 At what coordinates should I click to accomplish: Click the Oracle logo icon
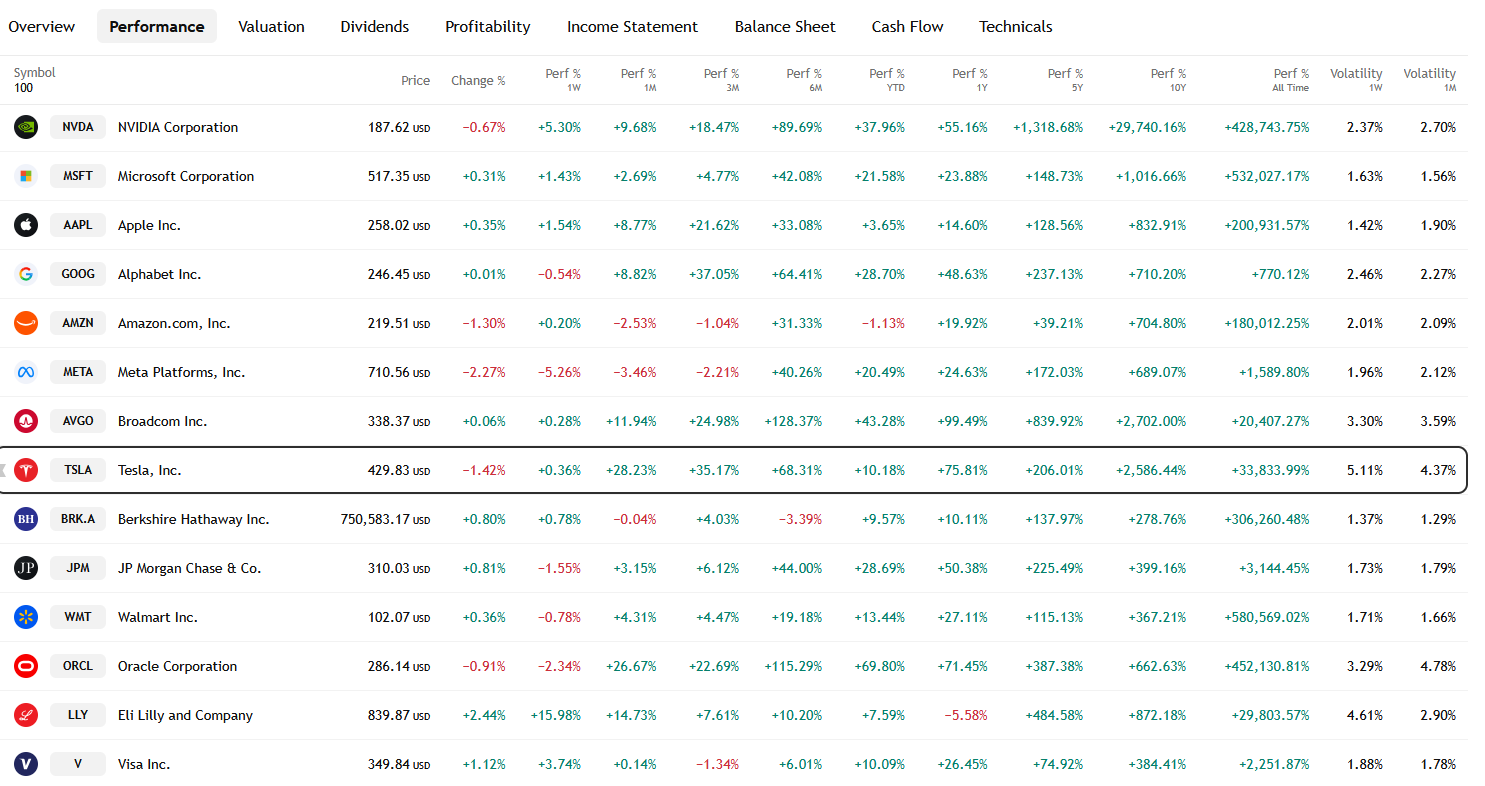click(x=26, y=666)
